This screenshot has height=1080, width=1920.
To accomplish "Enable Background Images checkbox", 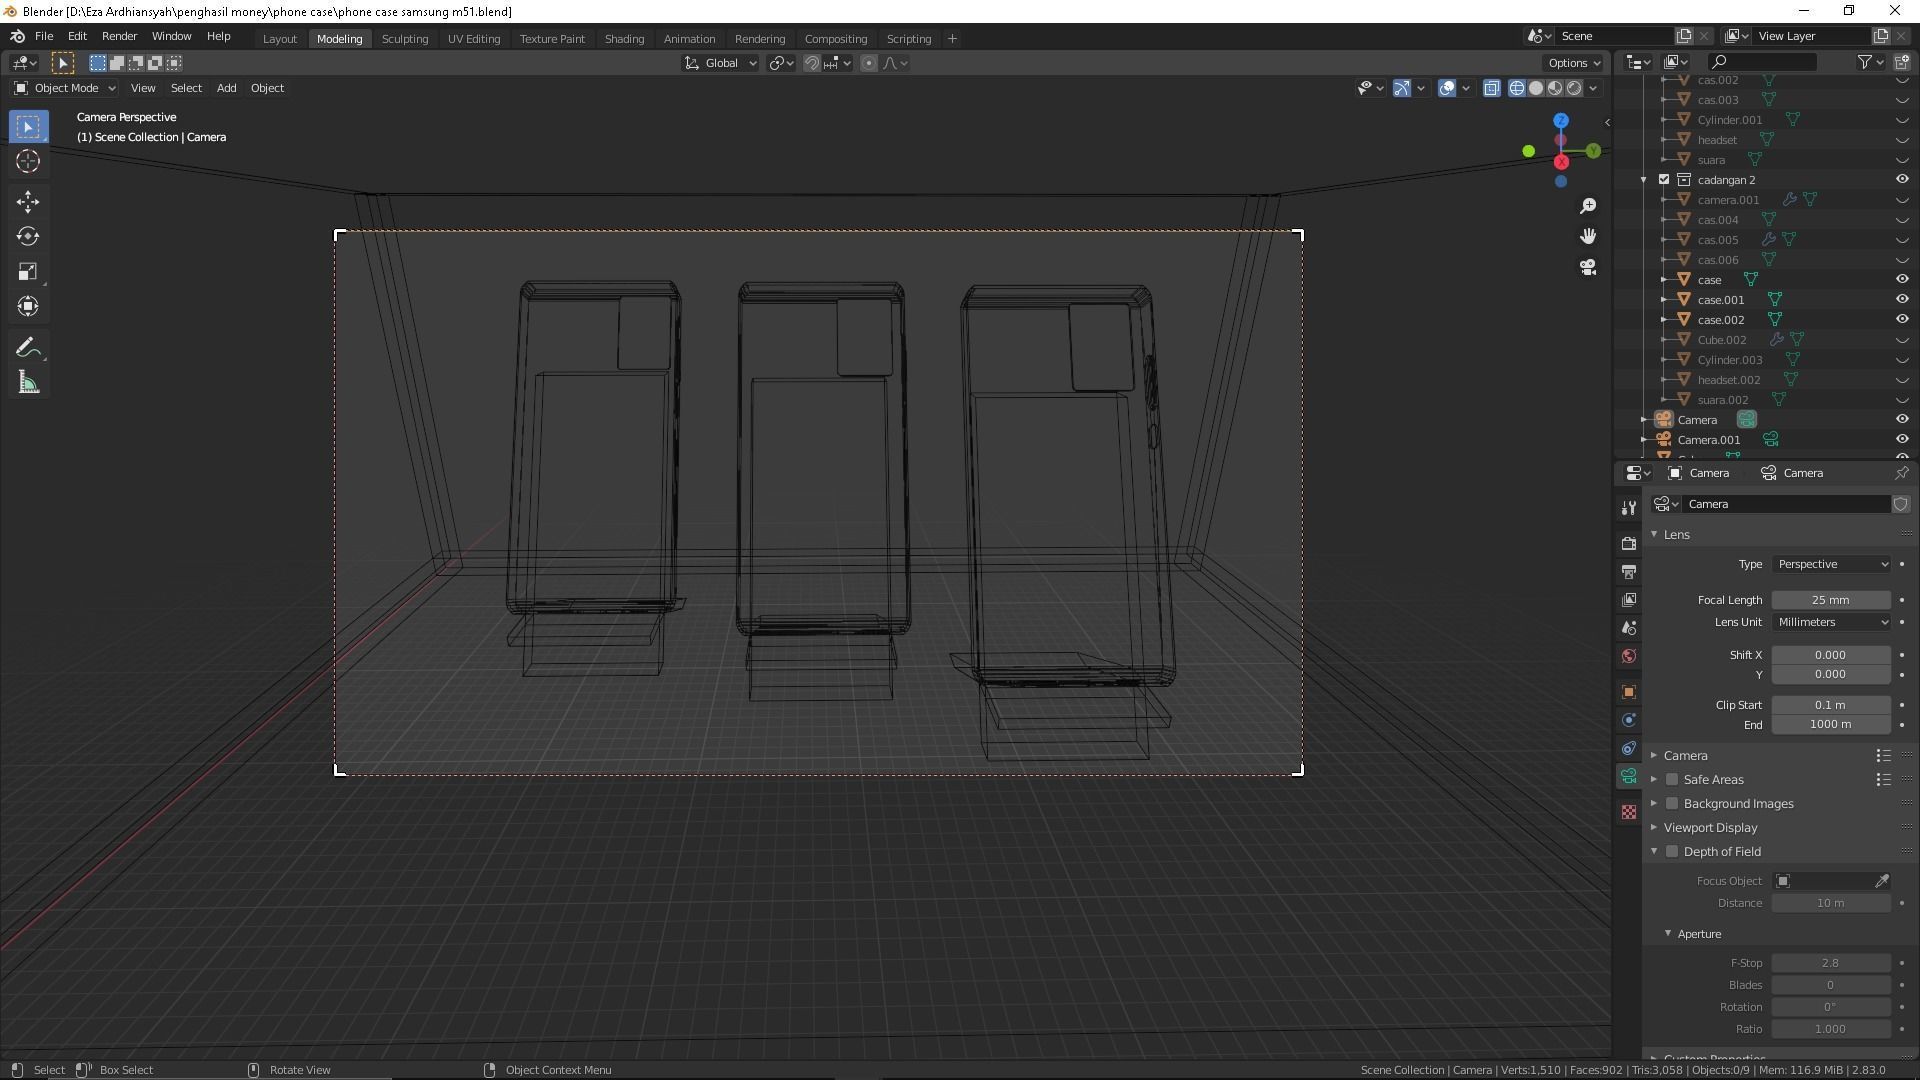I will (x=1672, y=804).
